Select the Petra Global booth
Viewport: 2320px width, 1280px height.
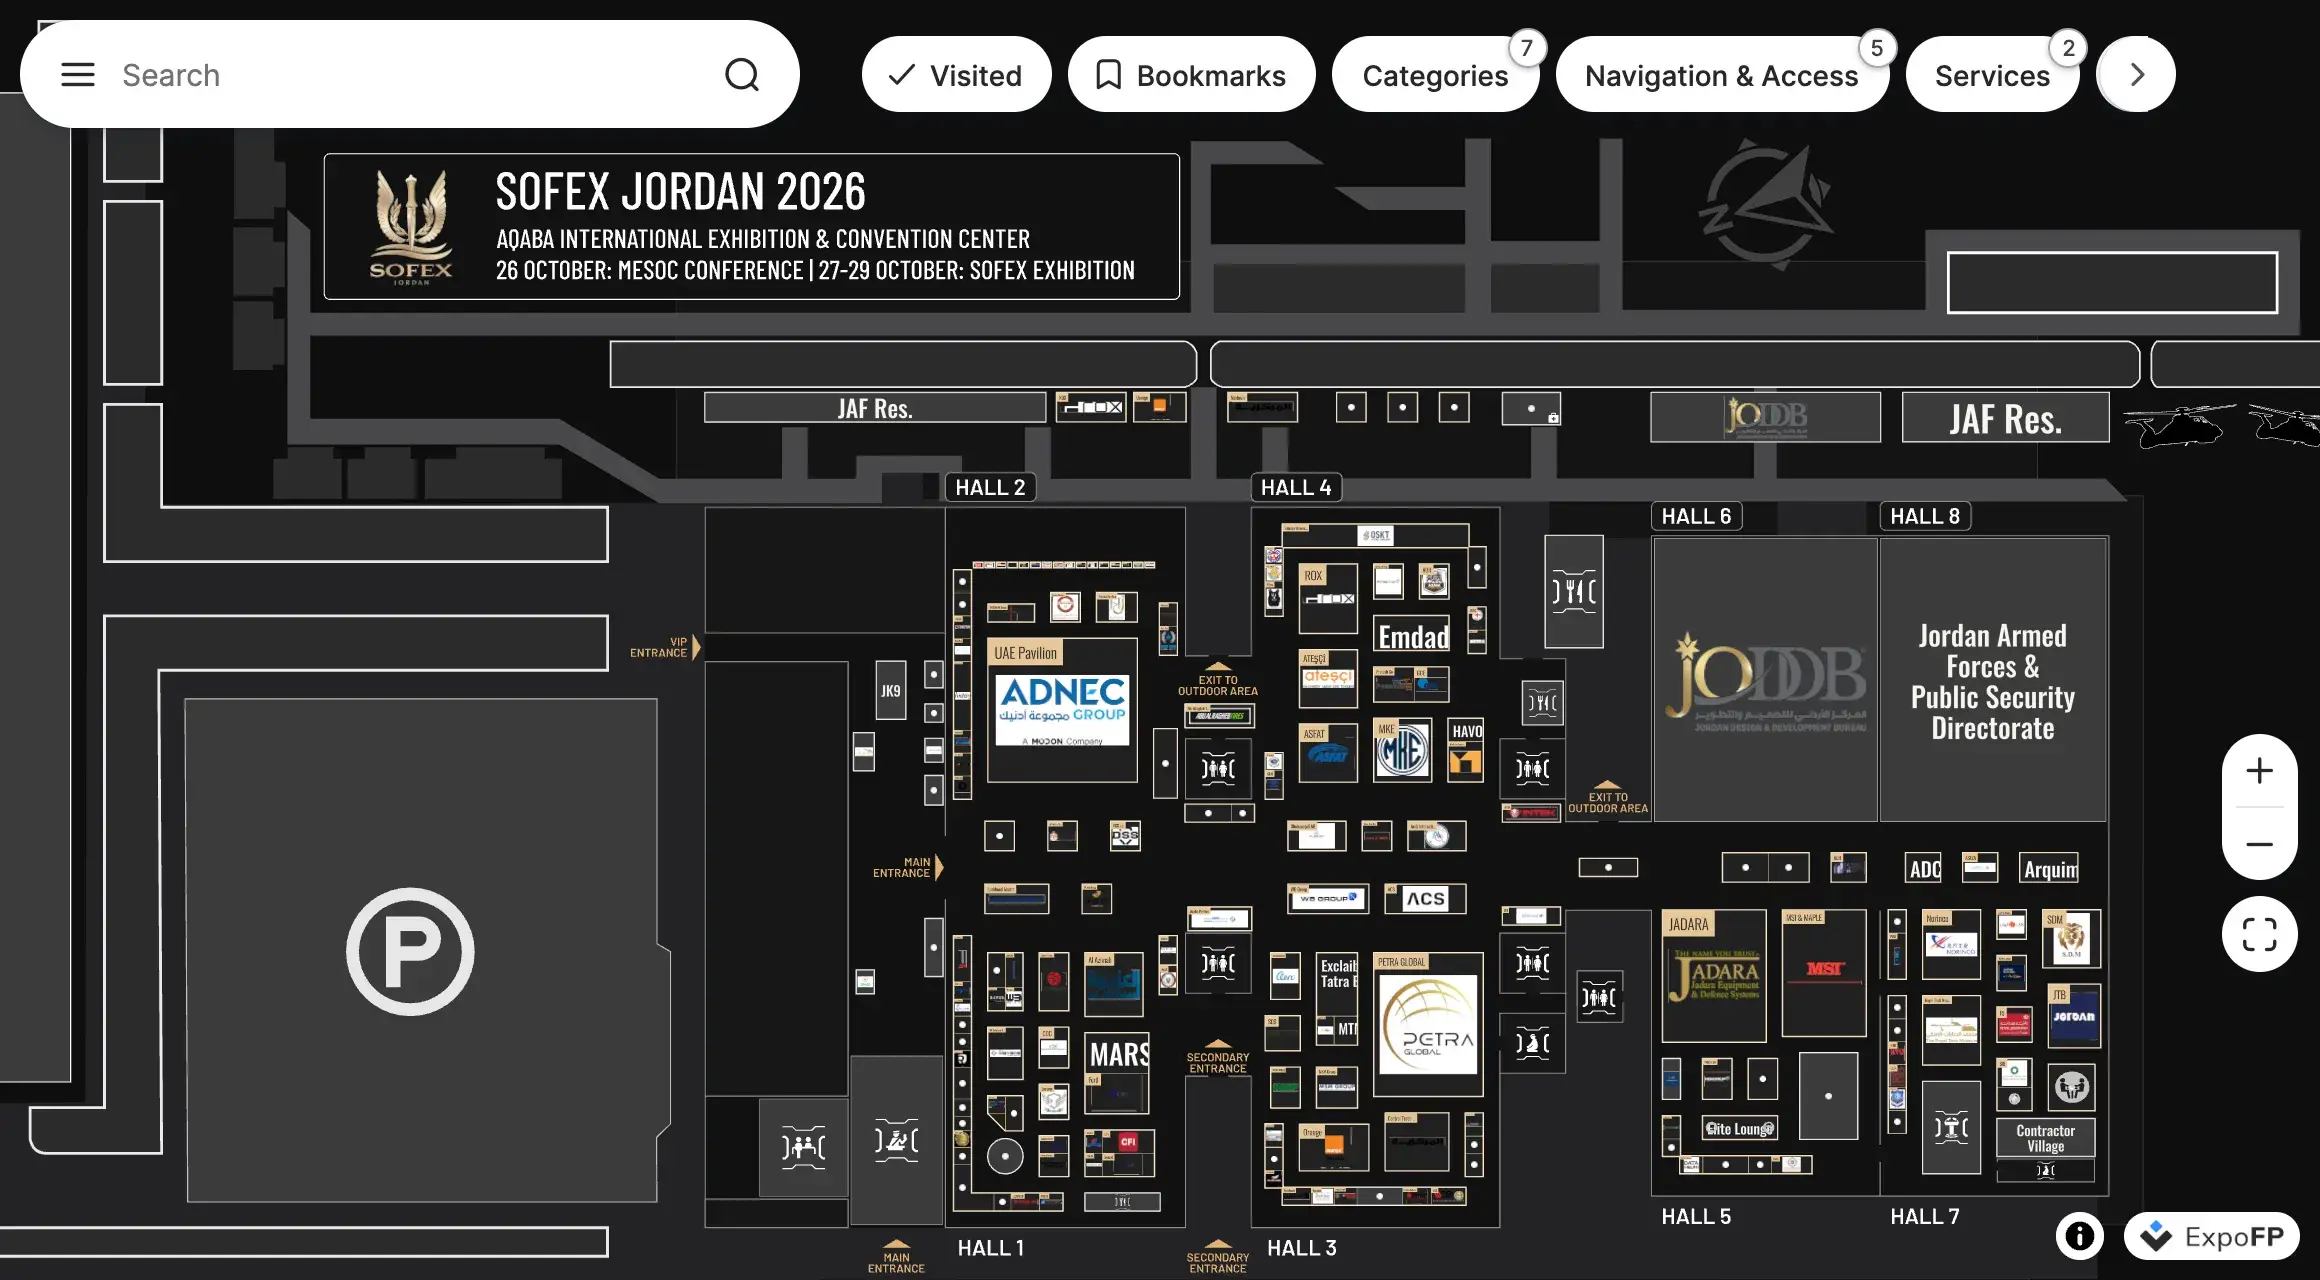click(x=1427, y=1026)
